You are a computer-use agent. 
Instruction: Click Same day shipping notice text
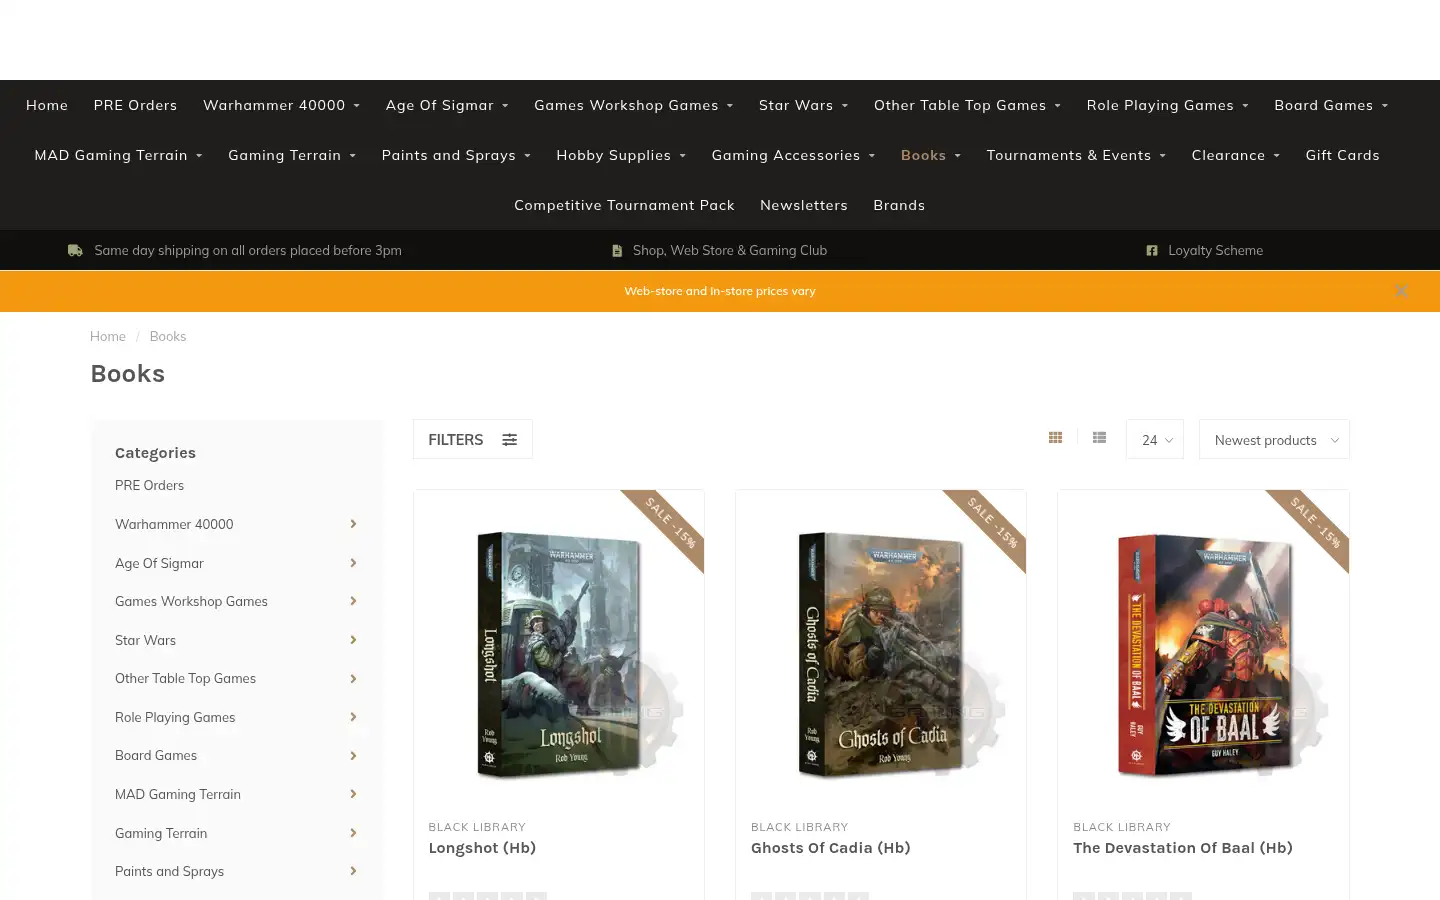click(248, 250)
